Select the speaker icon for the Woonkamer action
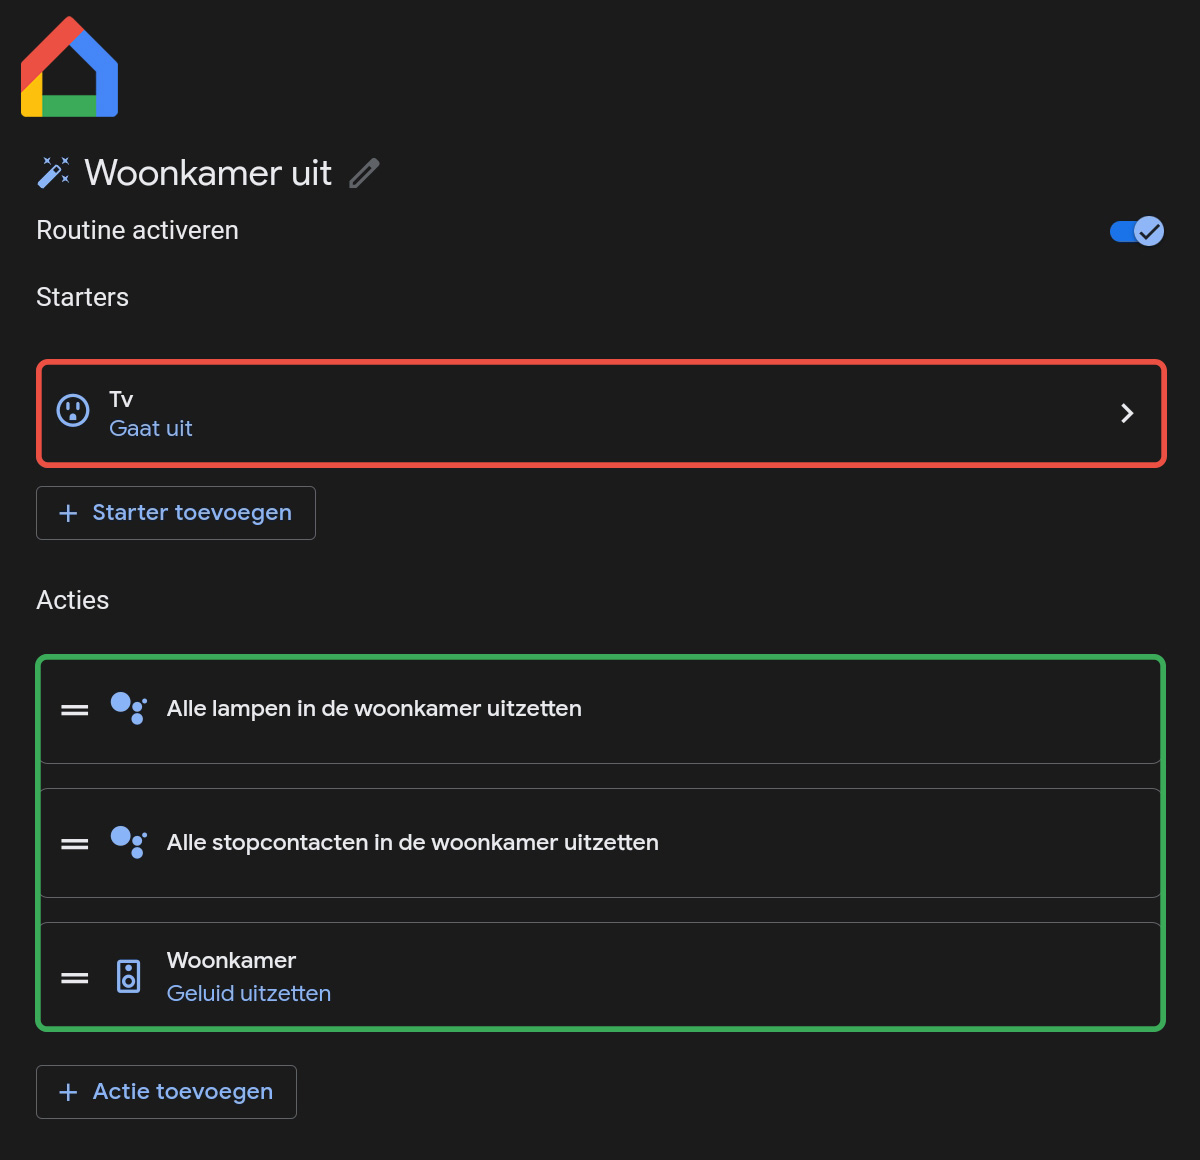The width and height of the screenshot is (1200, 1160). pyautogui.click(x=129, y=976)
